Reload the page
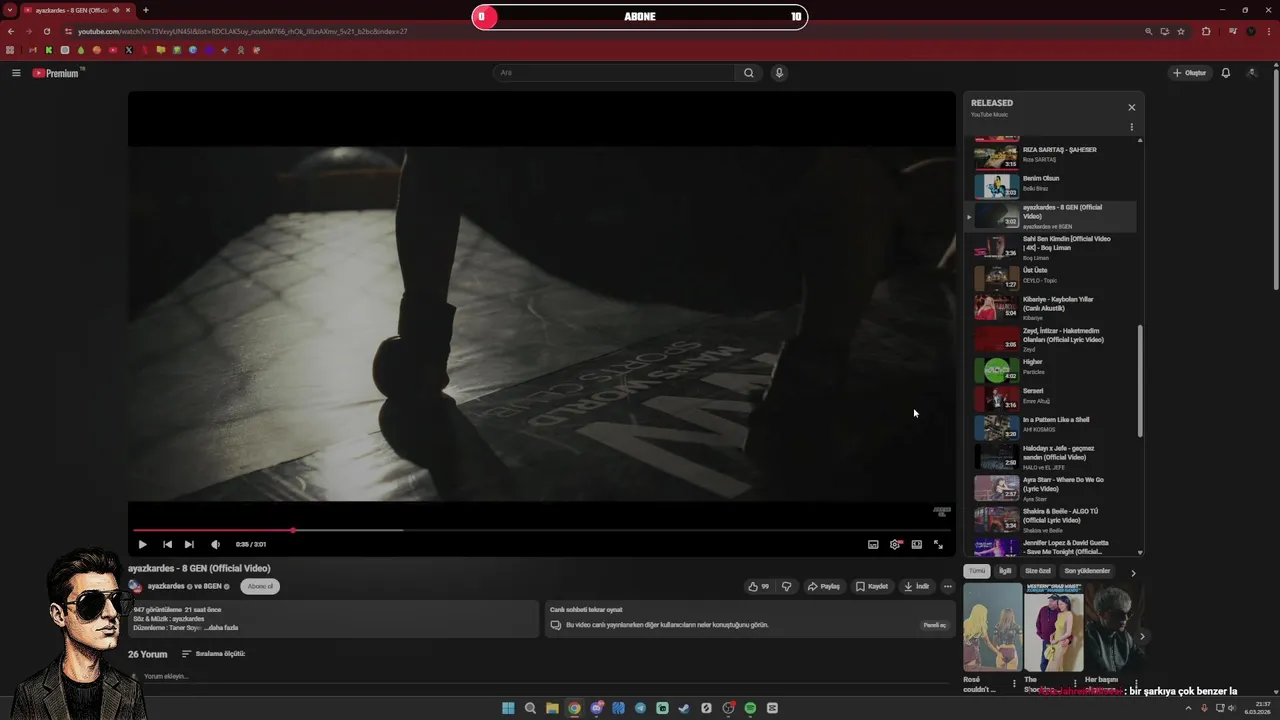Viewport: 1280px width, 720px height. point(46,31)
